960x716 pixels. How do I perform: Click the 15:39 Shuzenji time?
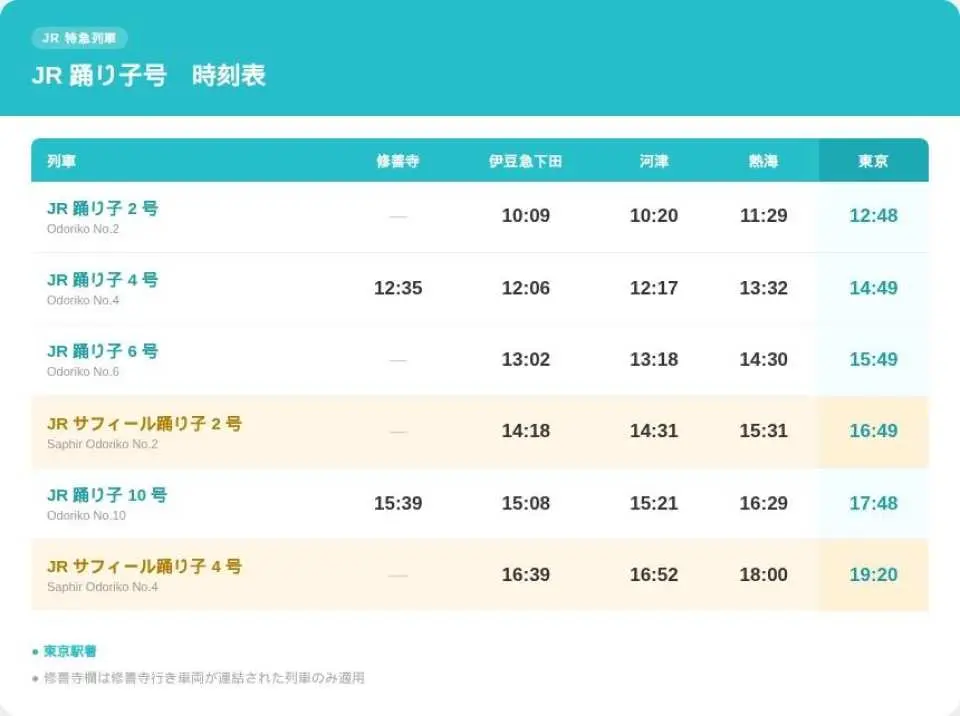point(398,503)
